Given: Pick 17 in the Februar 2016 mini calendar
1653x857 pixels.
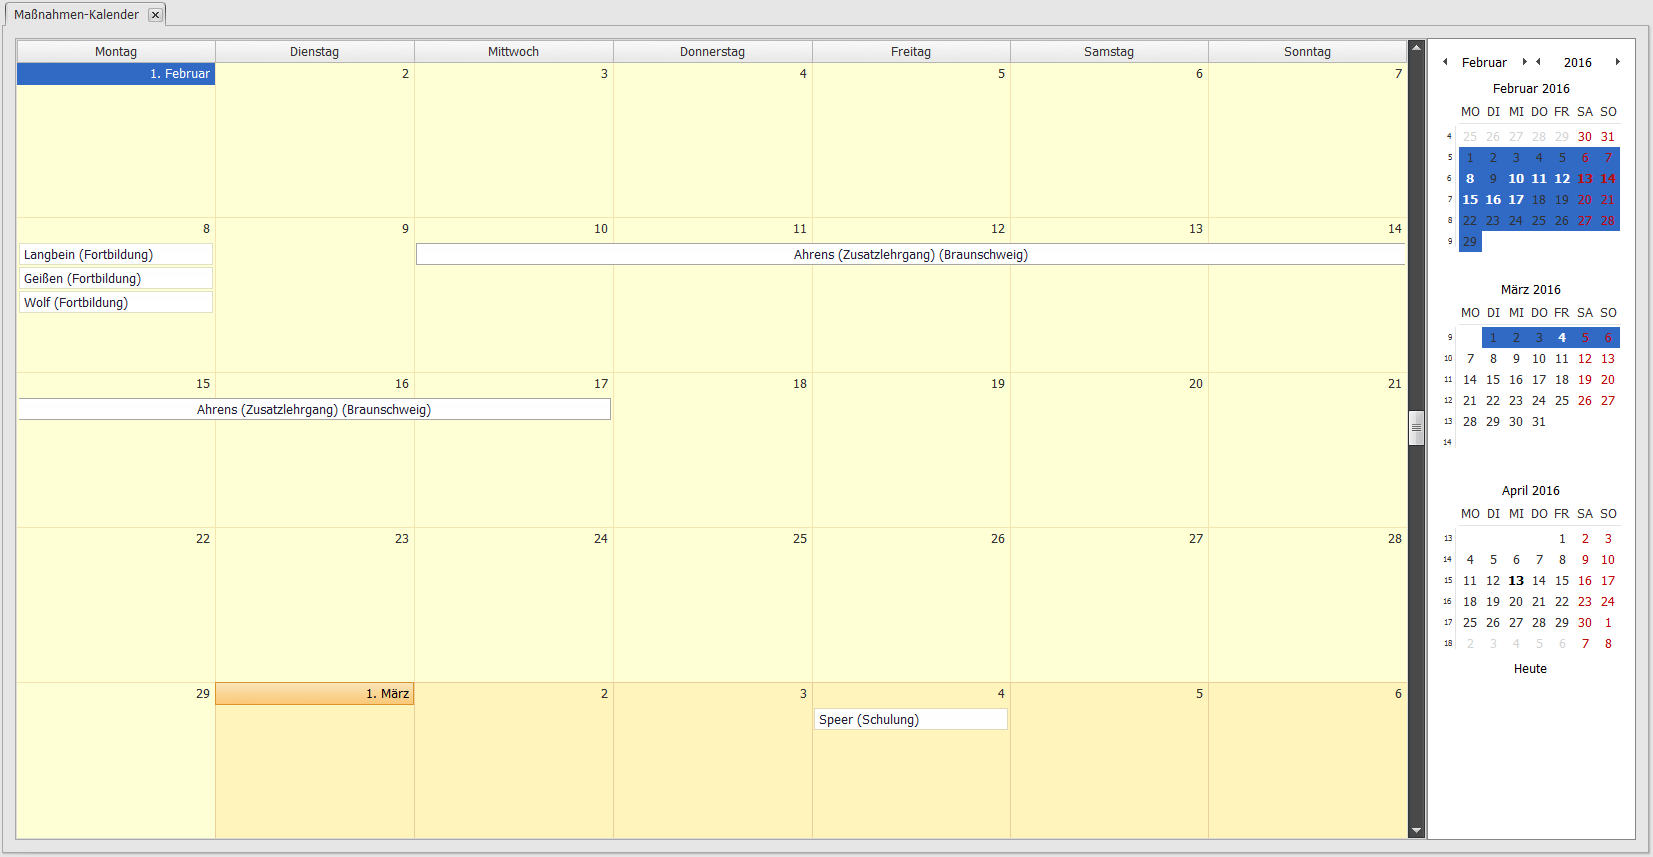Looking at the screenshot, I should click(1516, 200).
